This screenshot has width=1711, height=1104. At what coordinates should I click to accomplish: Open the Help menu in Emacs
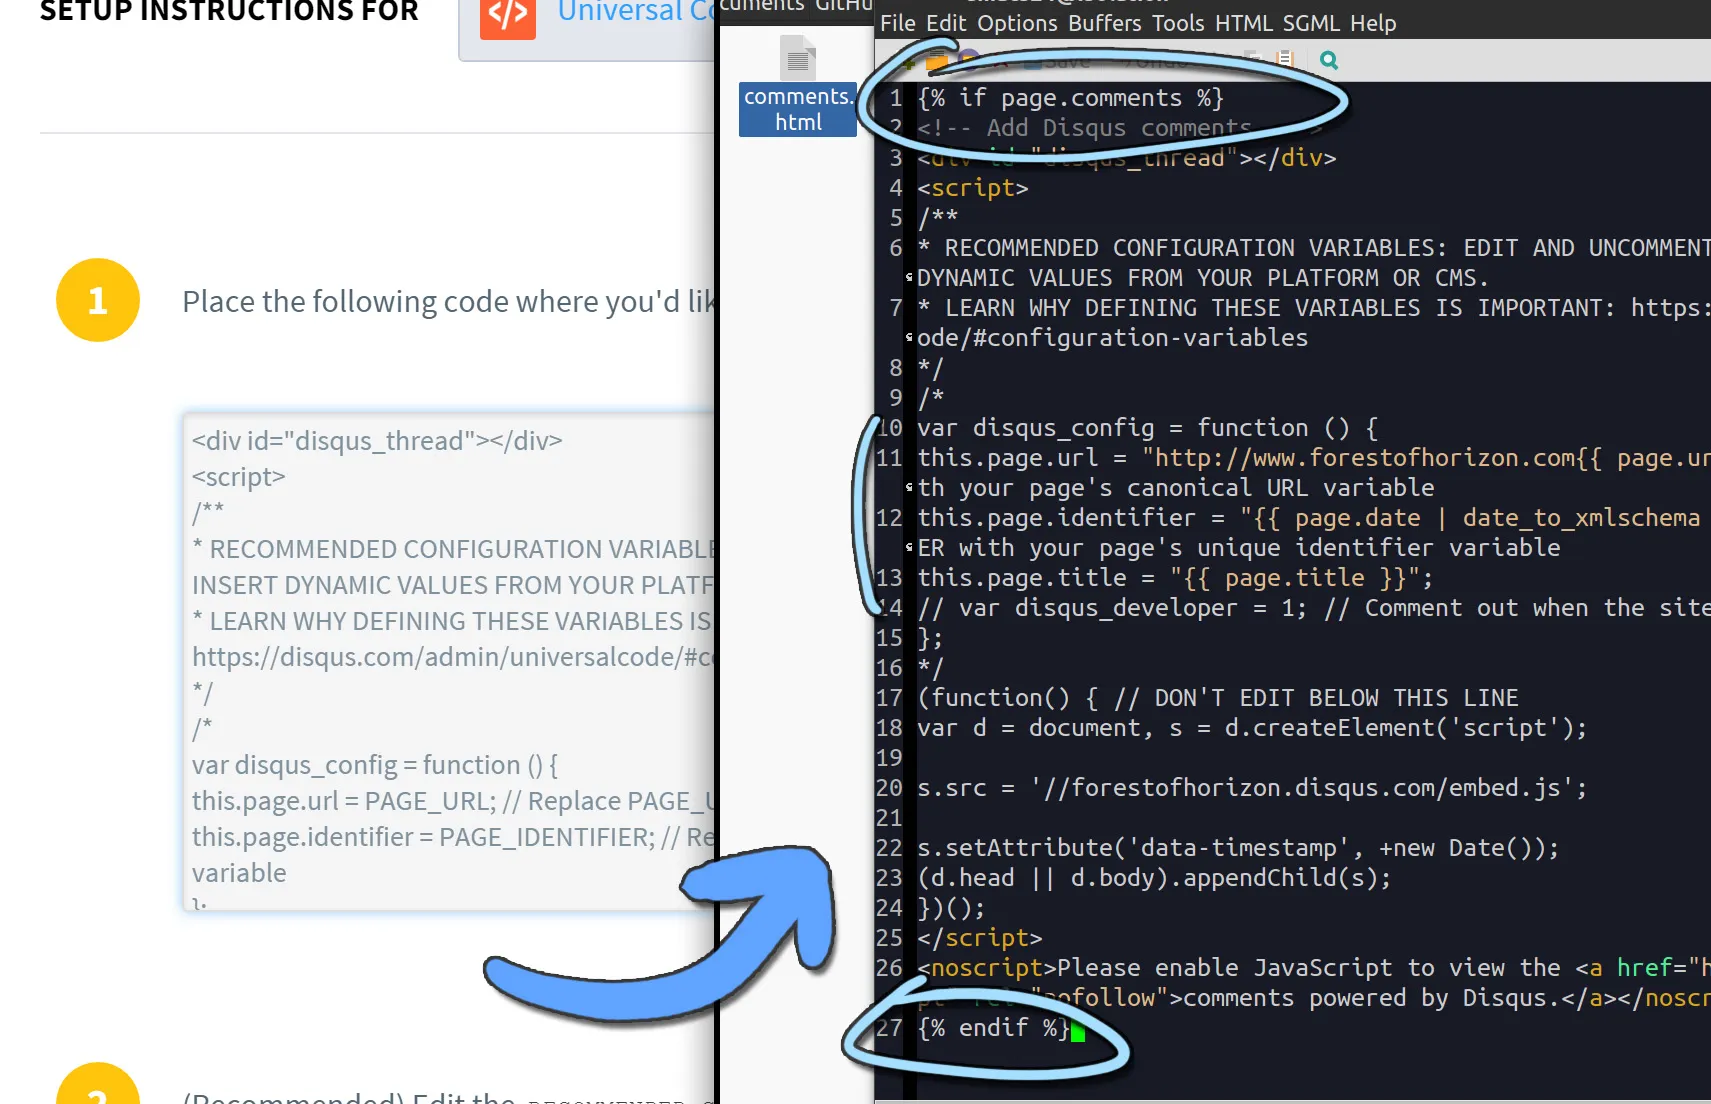[1373, 23]
